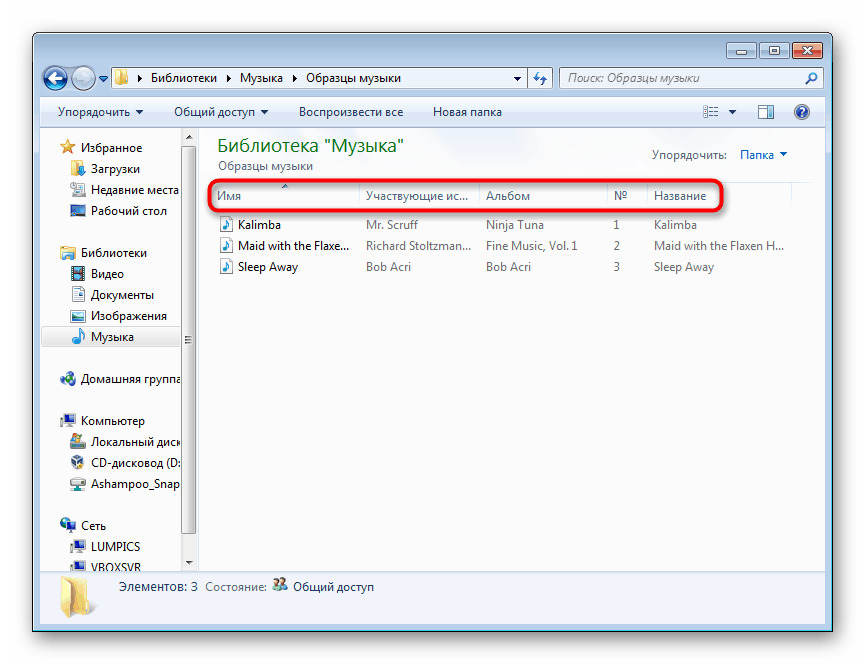Screen dimensions: 865x664
Task: Open recent pages dropdown next to navigation arrows
Action: [103, 79]
